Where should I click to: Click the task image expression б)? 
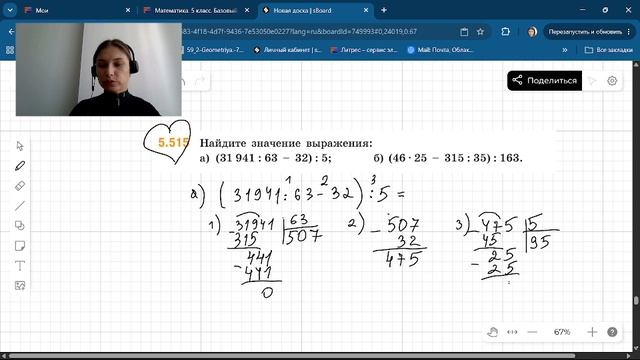(x=448, y=158)
